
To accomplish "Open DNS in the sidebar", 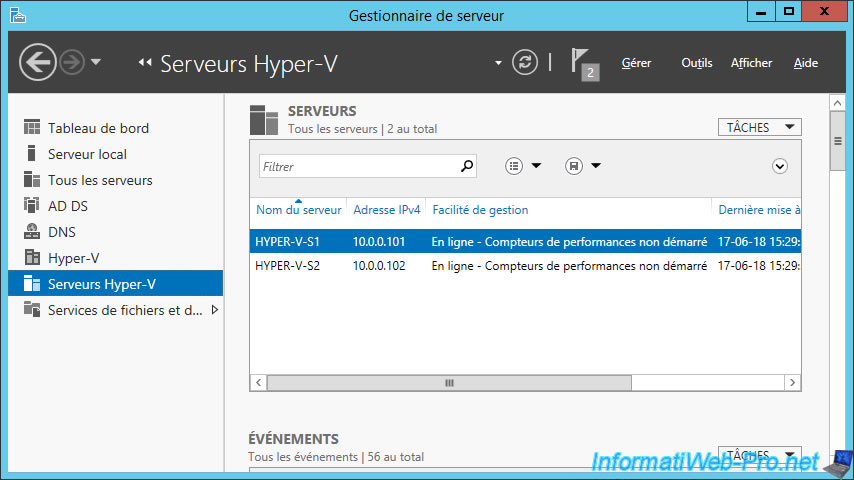I will (115, 232).
